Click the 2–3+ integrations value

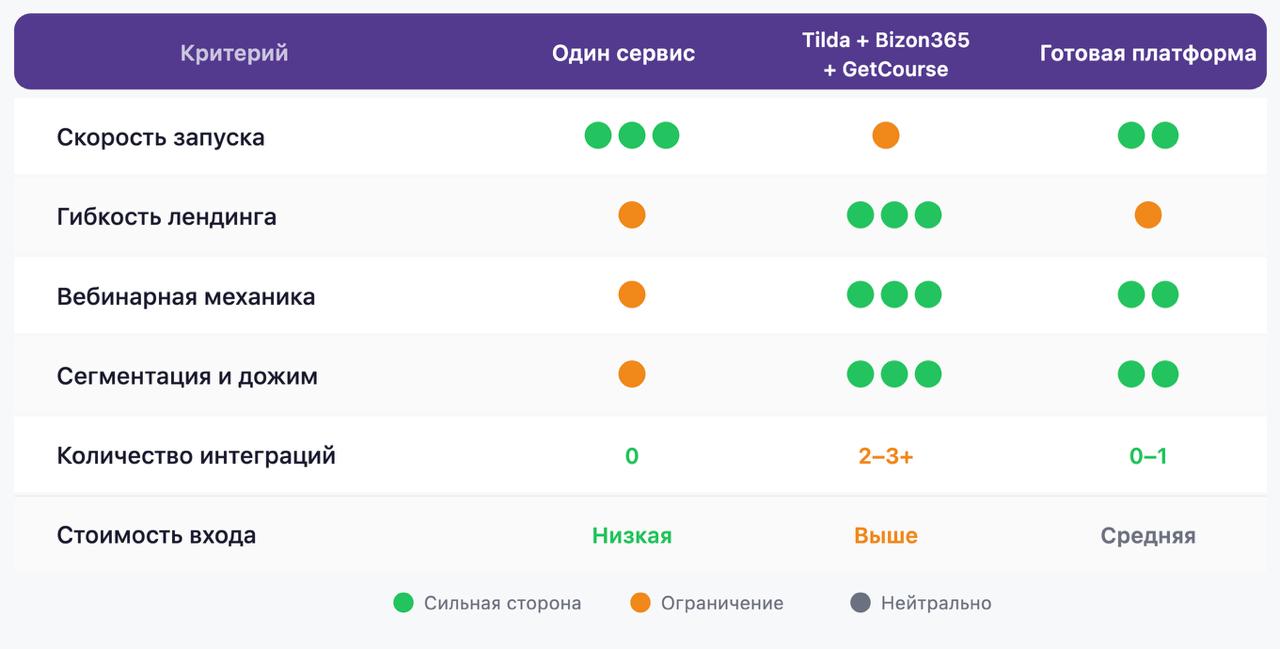click(x=886, y=456)
